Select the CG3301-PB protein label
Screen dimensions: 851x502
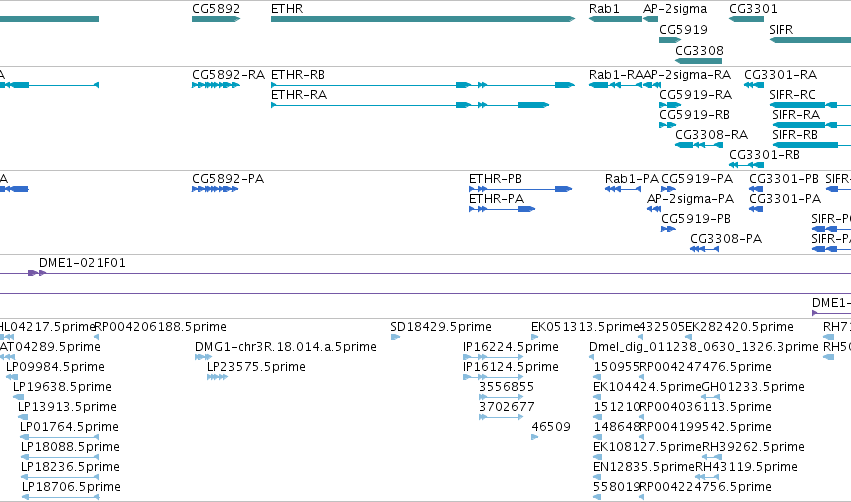[784, 179]
